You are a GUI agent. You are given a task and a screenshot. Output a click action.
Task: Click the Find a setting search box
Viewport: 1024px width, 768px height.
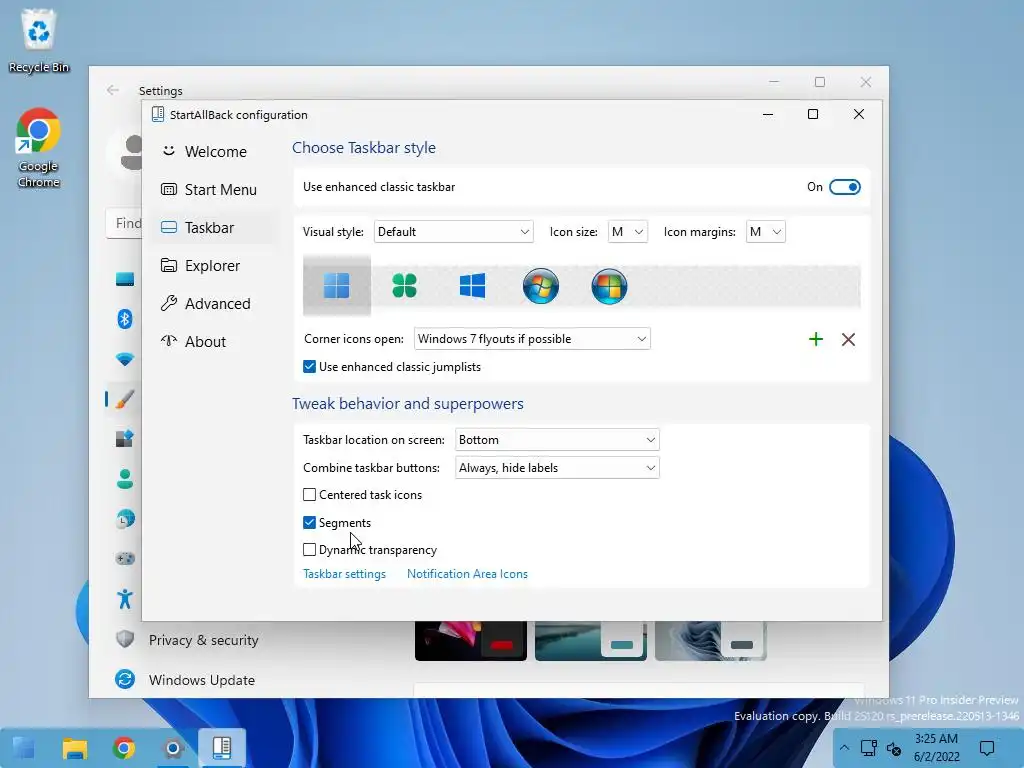(x=124, y=223)
